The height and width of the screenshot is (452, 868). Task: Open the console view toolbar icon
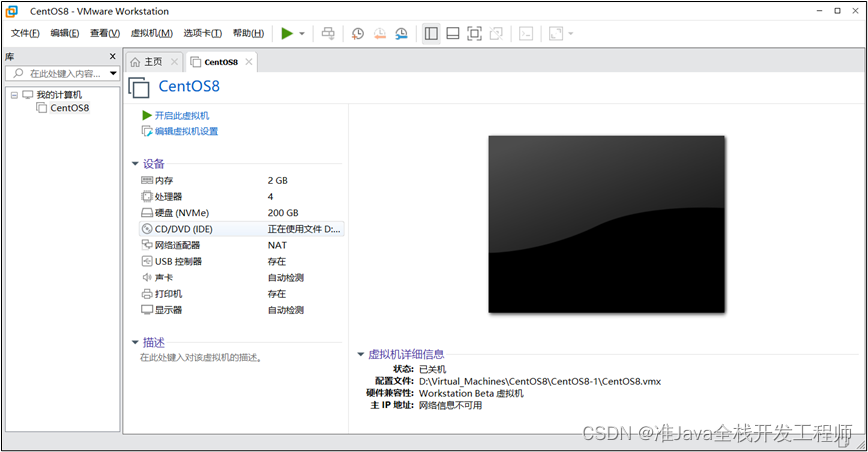click(526, 34)
